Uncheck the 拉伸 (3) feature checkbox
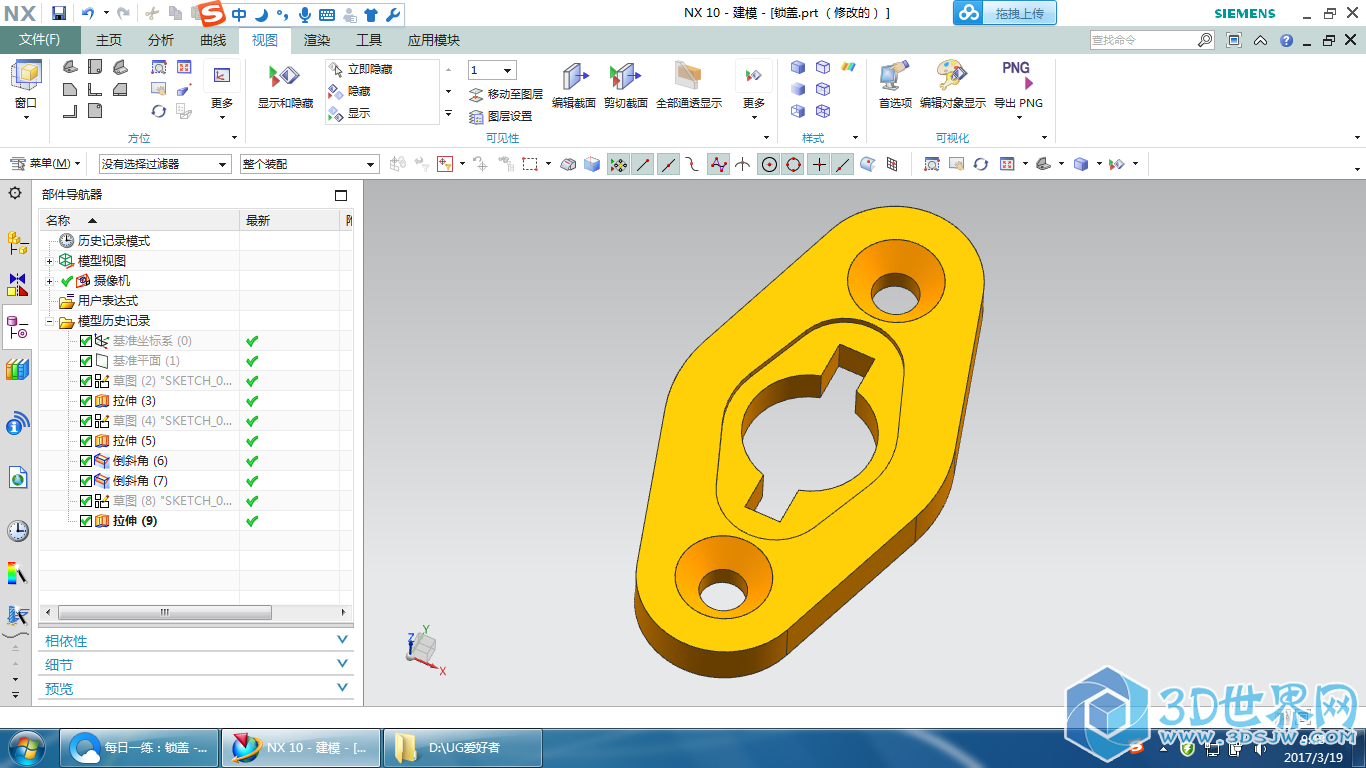 coord(85,401)
